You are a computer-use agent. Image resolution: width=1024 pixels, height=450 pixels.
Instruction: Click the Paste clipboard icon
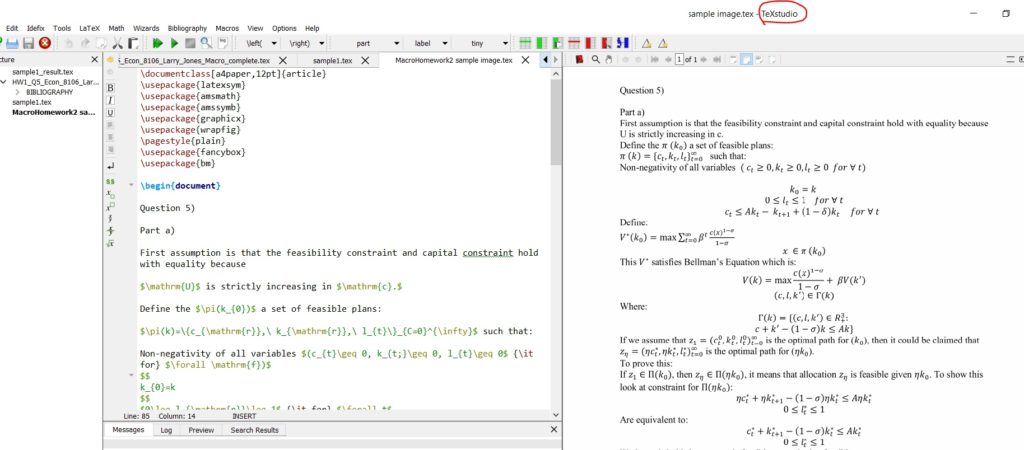[133, 43]
